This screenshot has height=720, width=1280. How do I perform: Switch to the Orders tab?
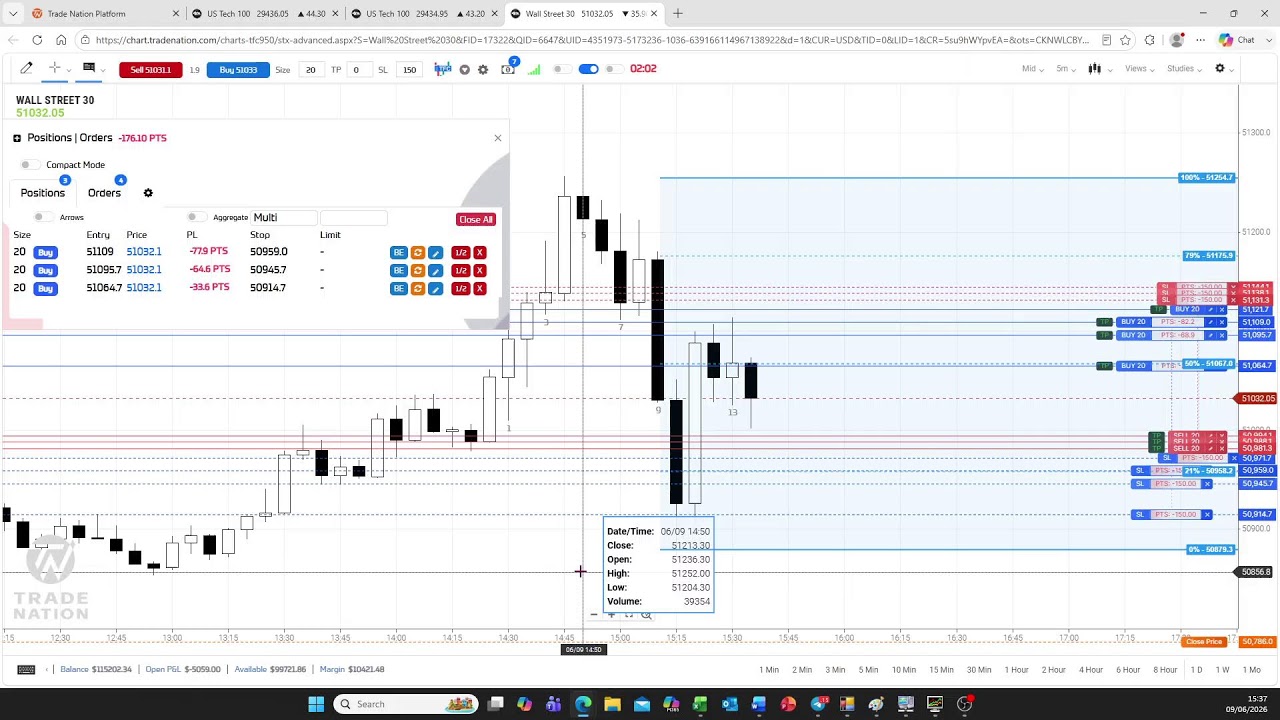[104, 193]
